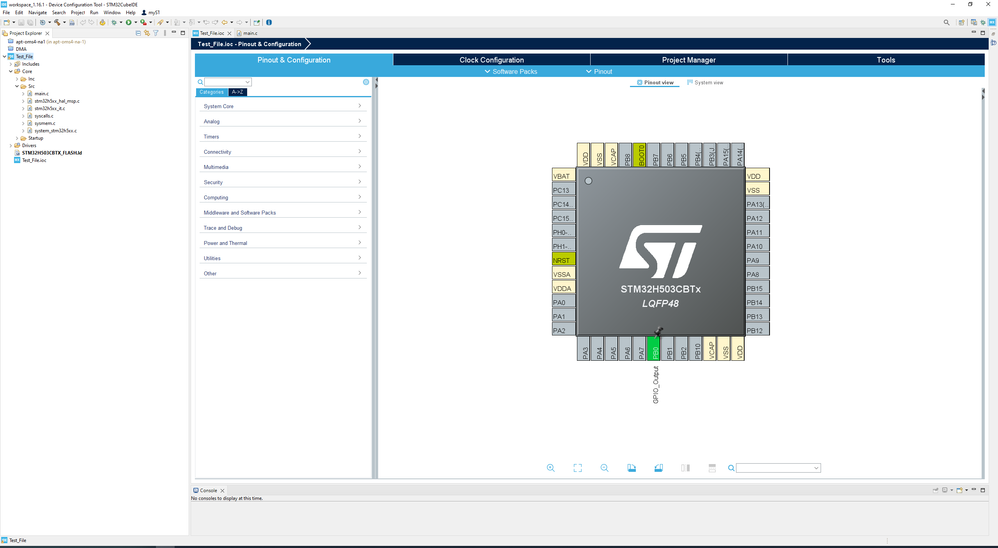Open the Project menu

click(x=78, y=12)
